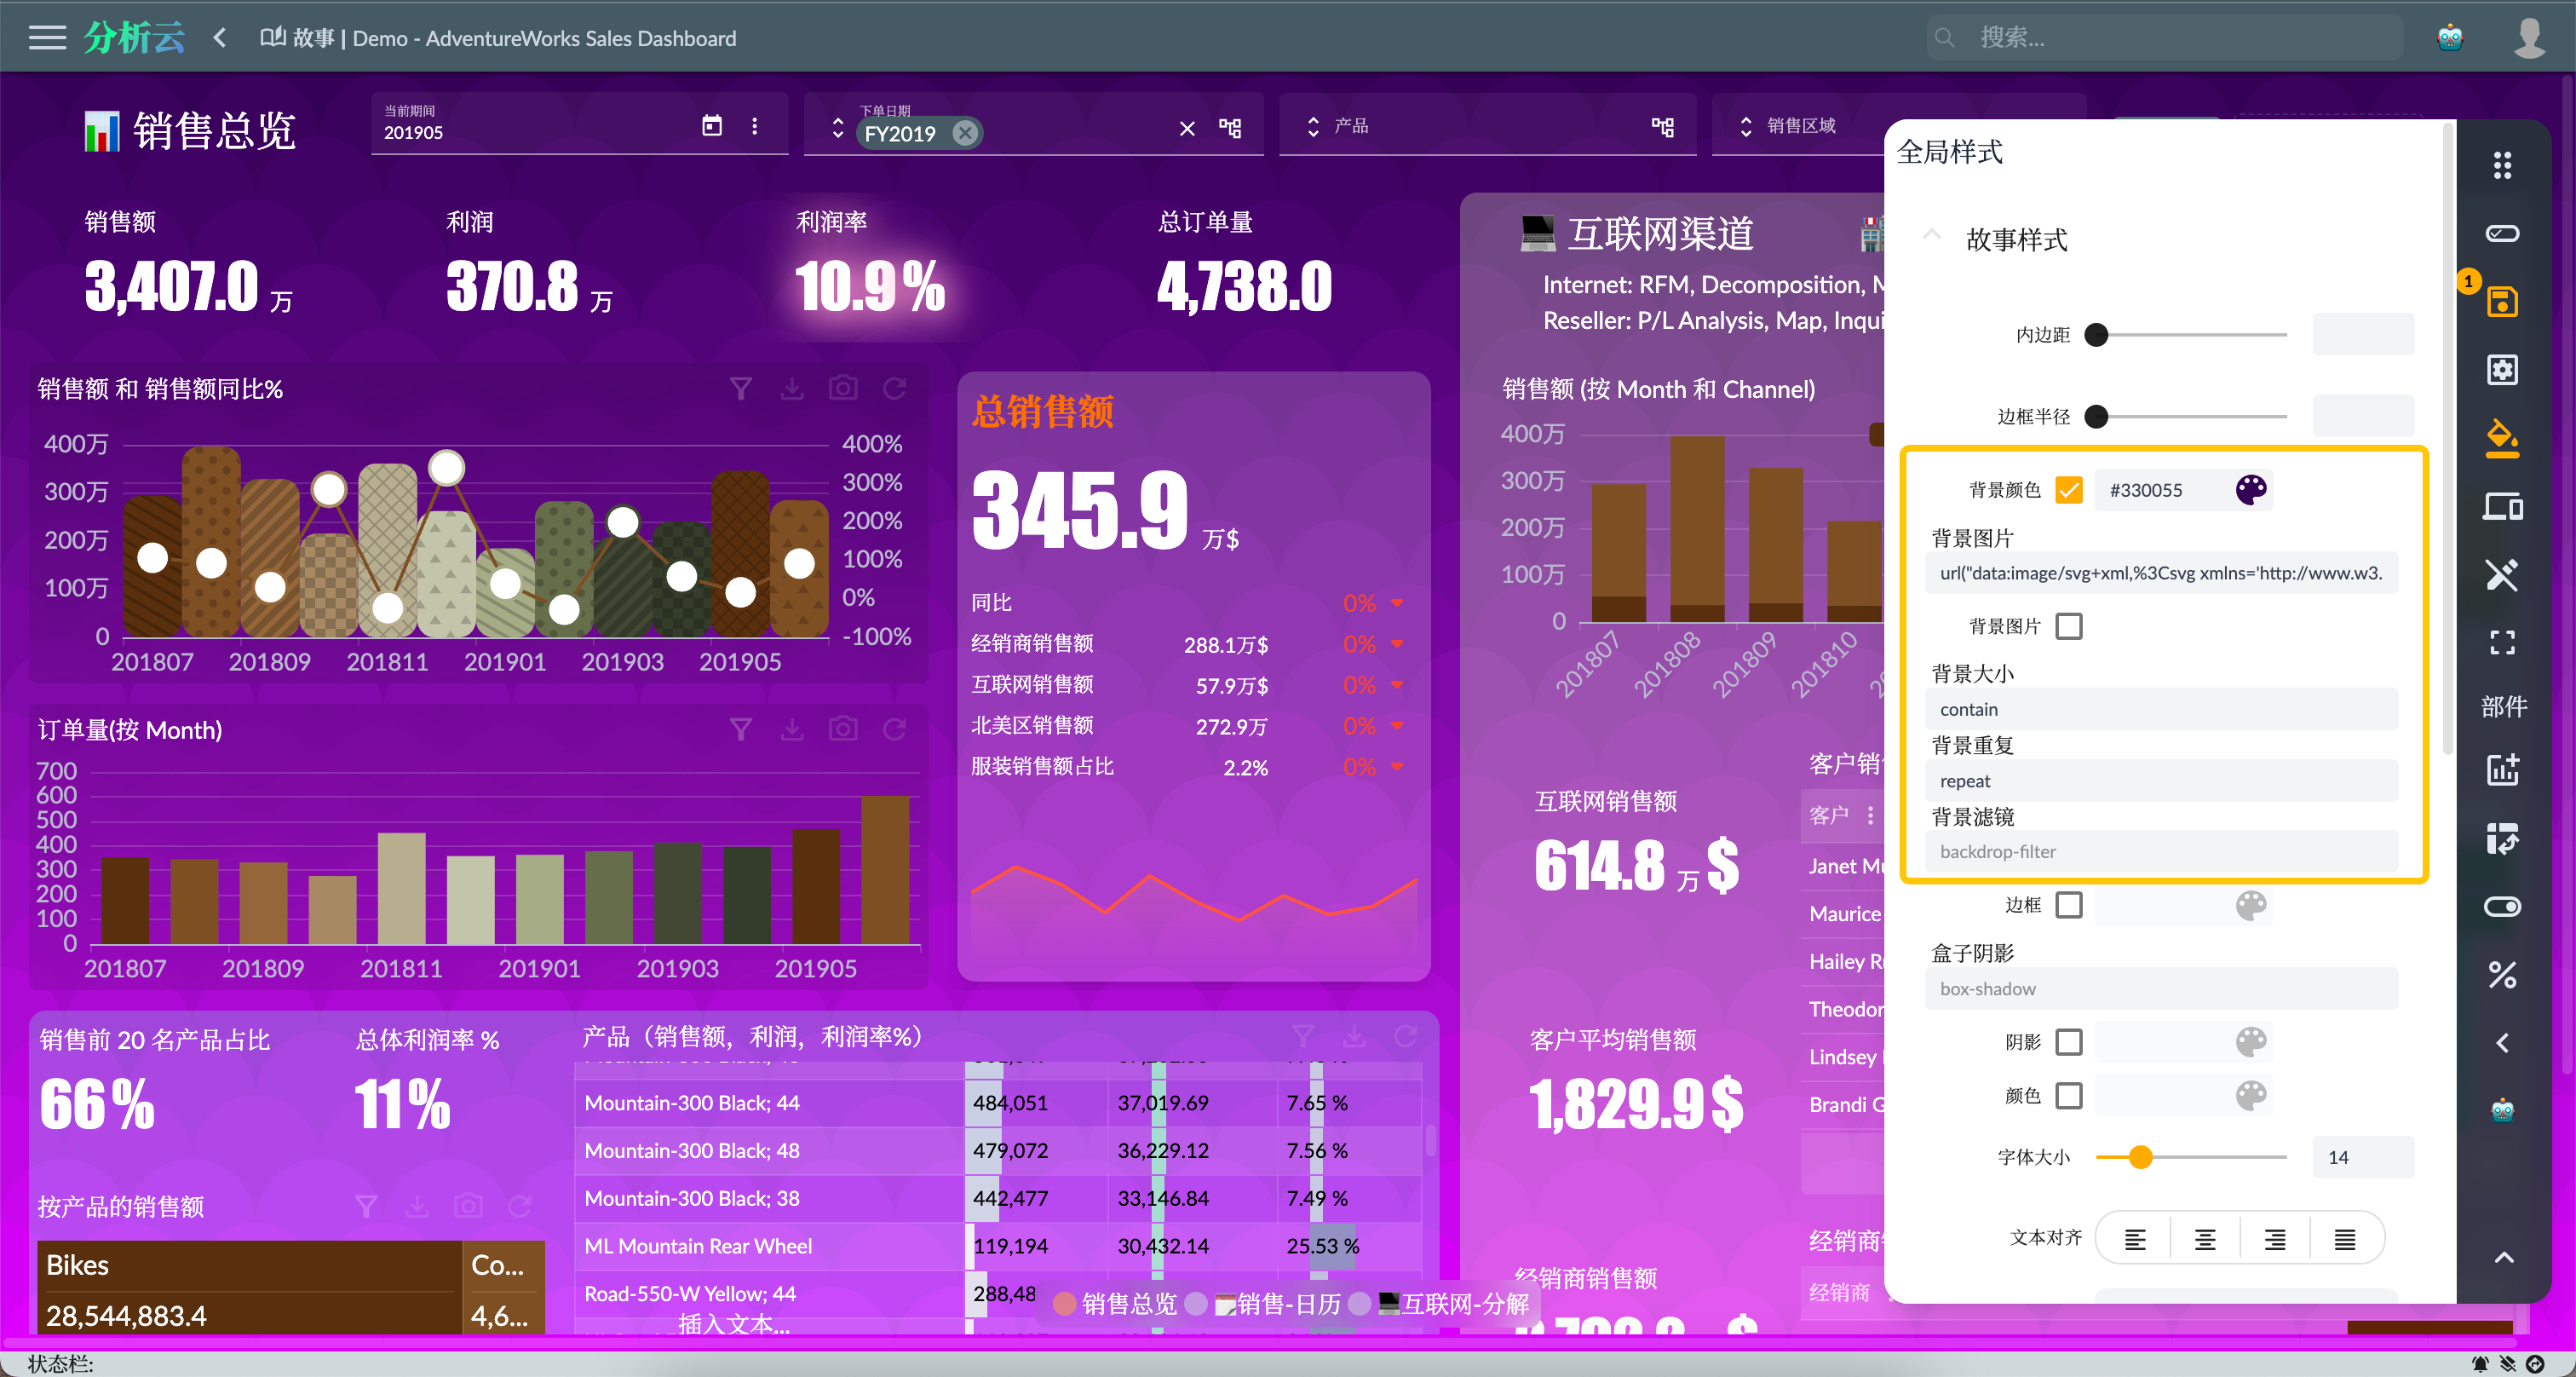The image size is (2576, 1377).
Task: Open the 背景大小 contain dropdown
Action: coord(2160,708)
